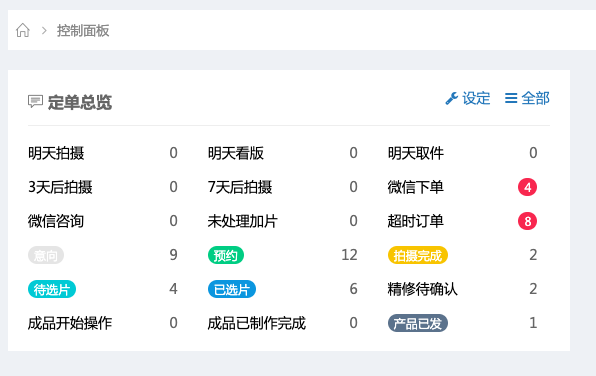Click the red badge 8 for 超时订单
Screen dimensions: 596x376
point(527,221)
